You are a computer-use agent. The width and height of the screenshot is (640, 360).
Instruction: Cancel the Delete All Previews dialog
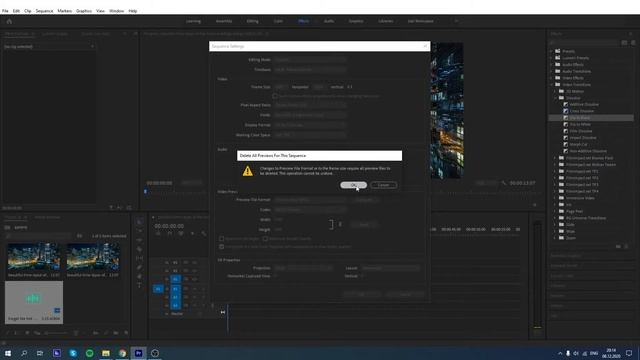point(384,185)
